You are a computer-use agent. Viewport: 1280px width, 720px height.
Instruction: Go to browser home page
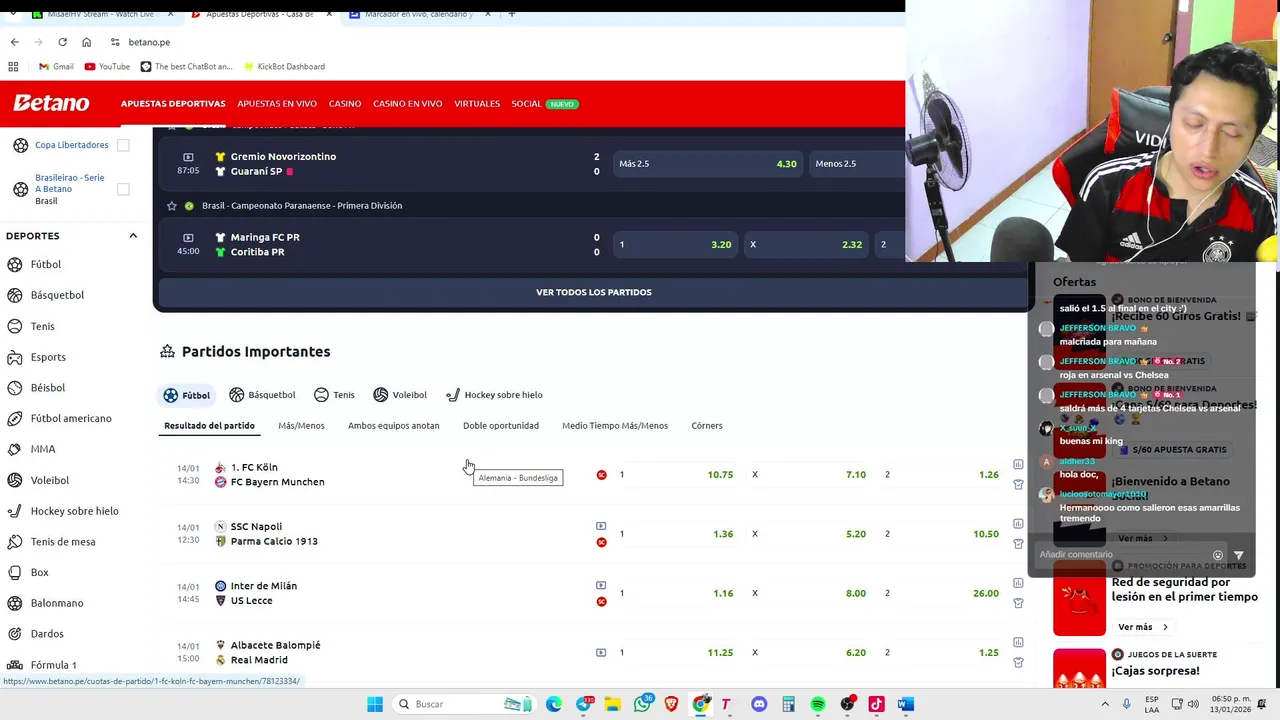pos(86,42)
